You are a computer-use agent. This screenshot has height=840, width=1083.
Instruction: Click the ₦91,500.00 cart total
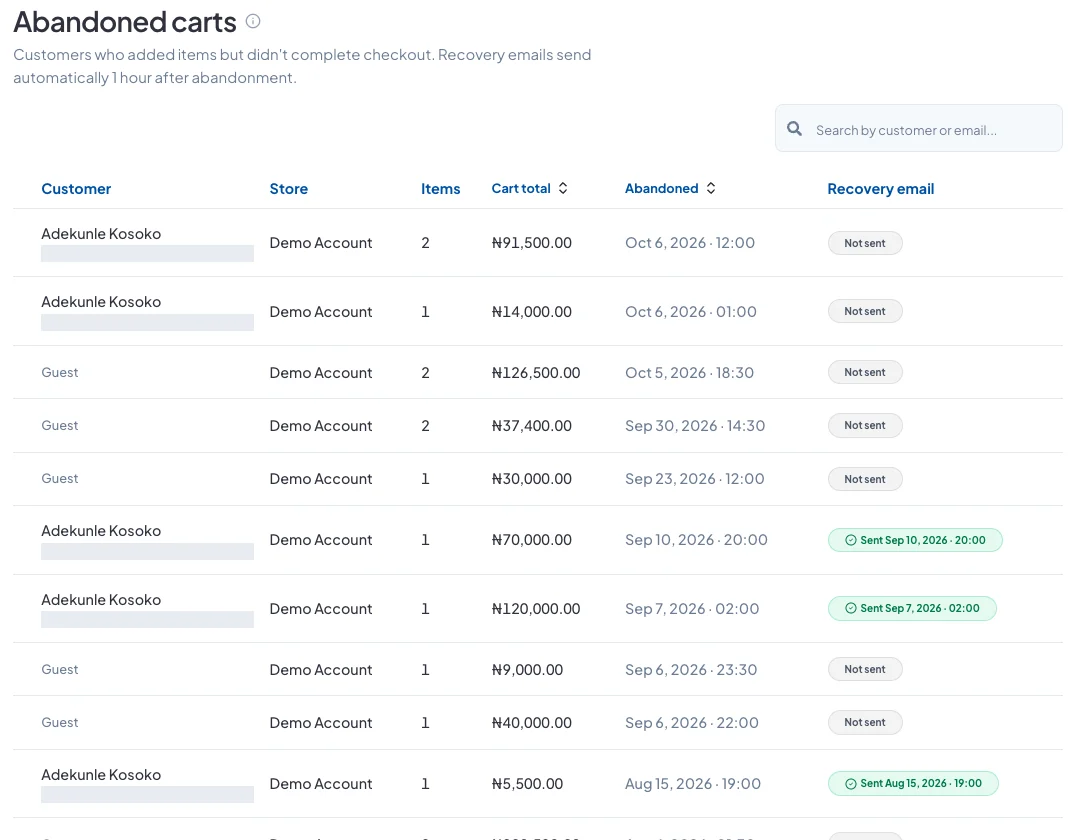pyautogui.click(x=532, y=243)
